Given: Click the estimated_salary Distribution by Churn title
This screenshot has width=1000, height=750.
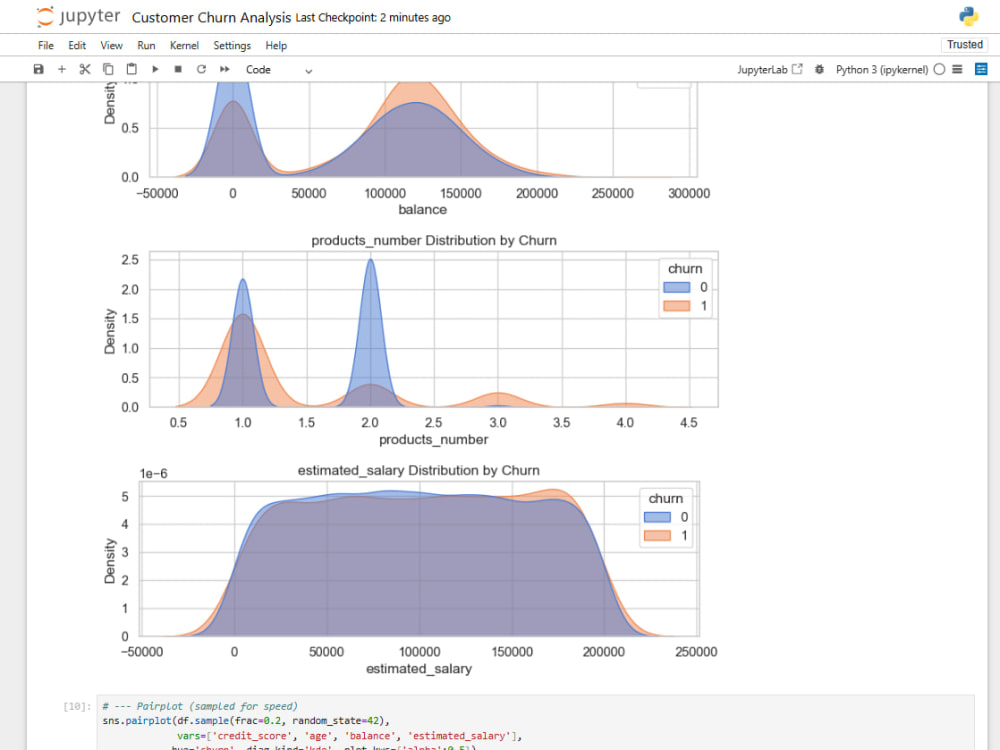Looking at the screenshot, I should (x=418, y=470).
